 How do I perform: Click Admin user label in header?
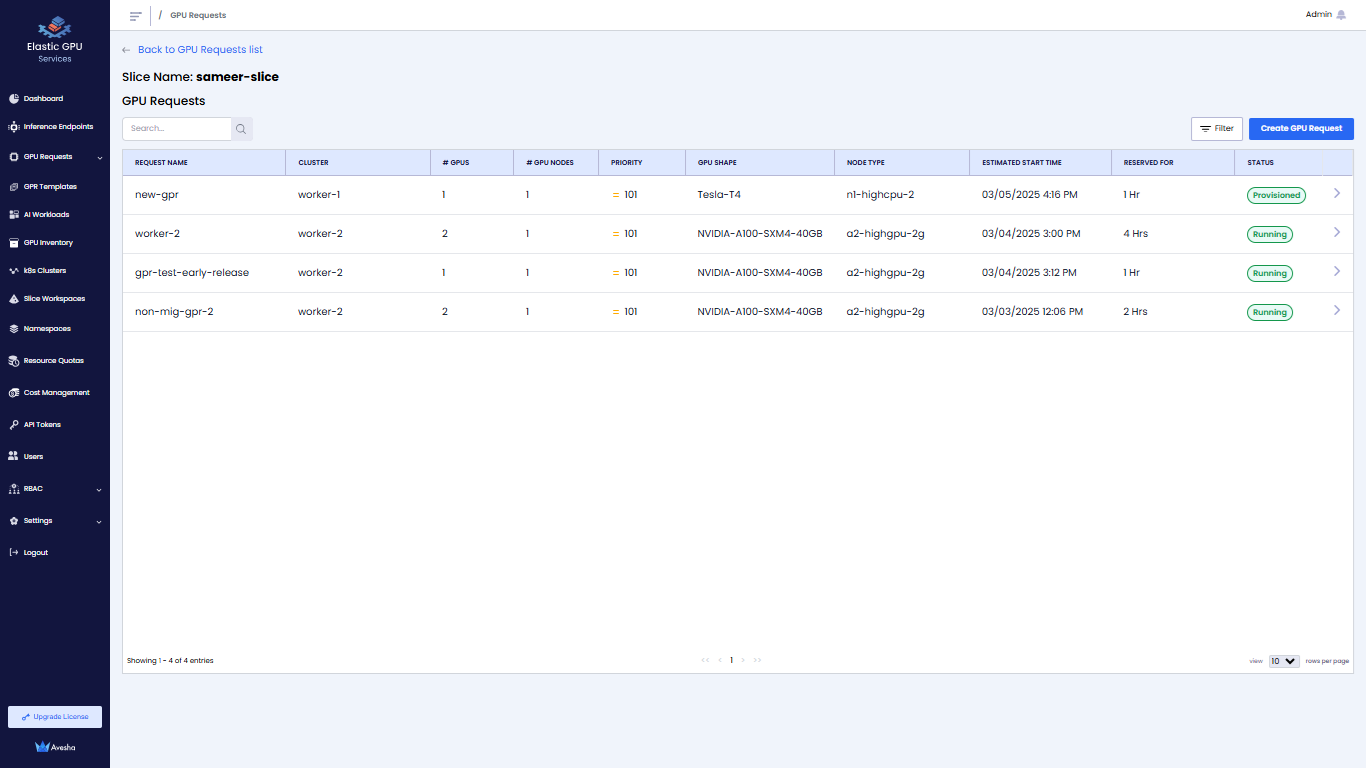tap(1319, 15)
